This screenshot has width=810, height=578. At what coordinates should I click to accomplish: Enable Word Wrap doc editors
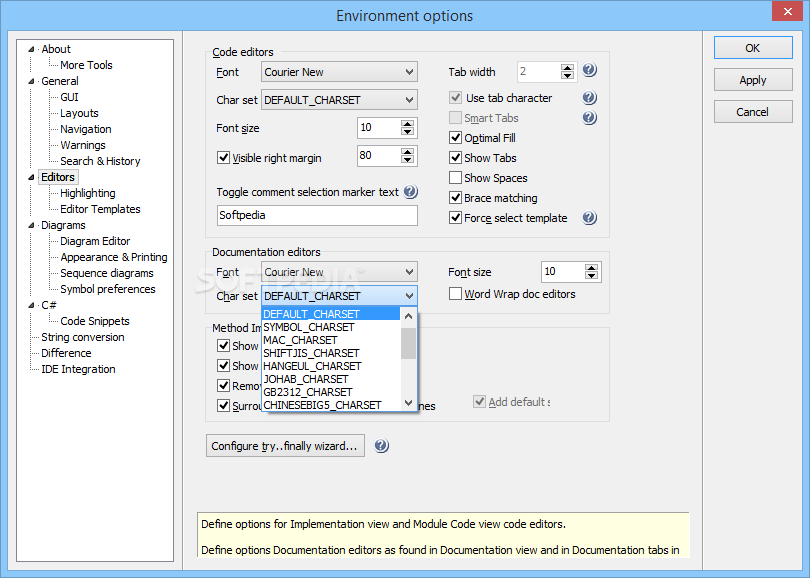456,294
